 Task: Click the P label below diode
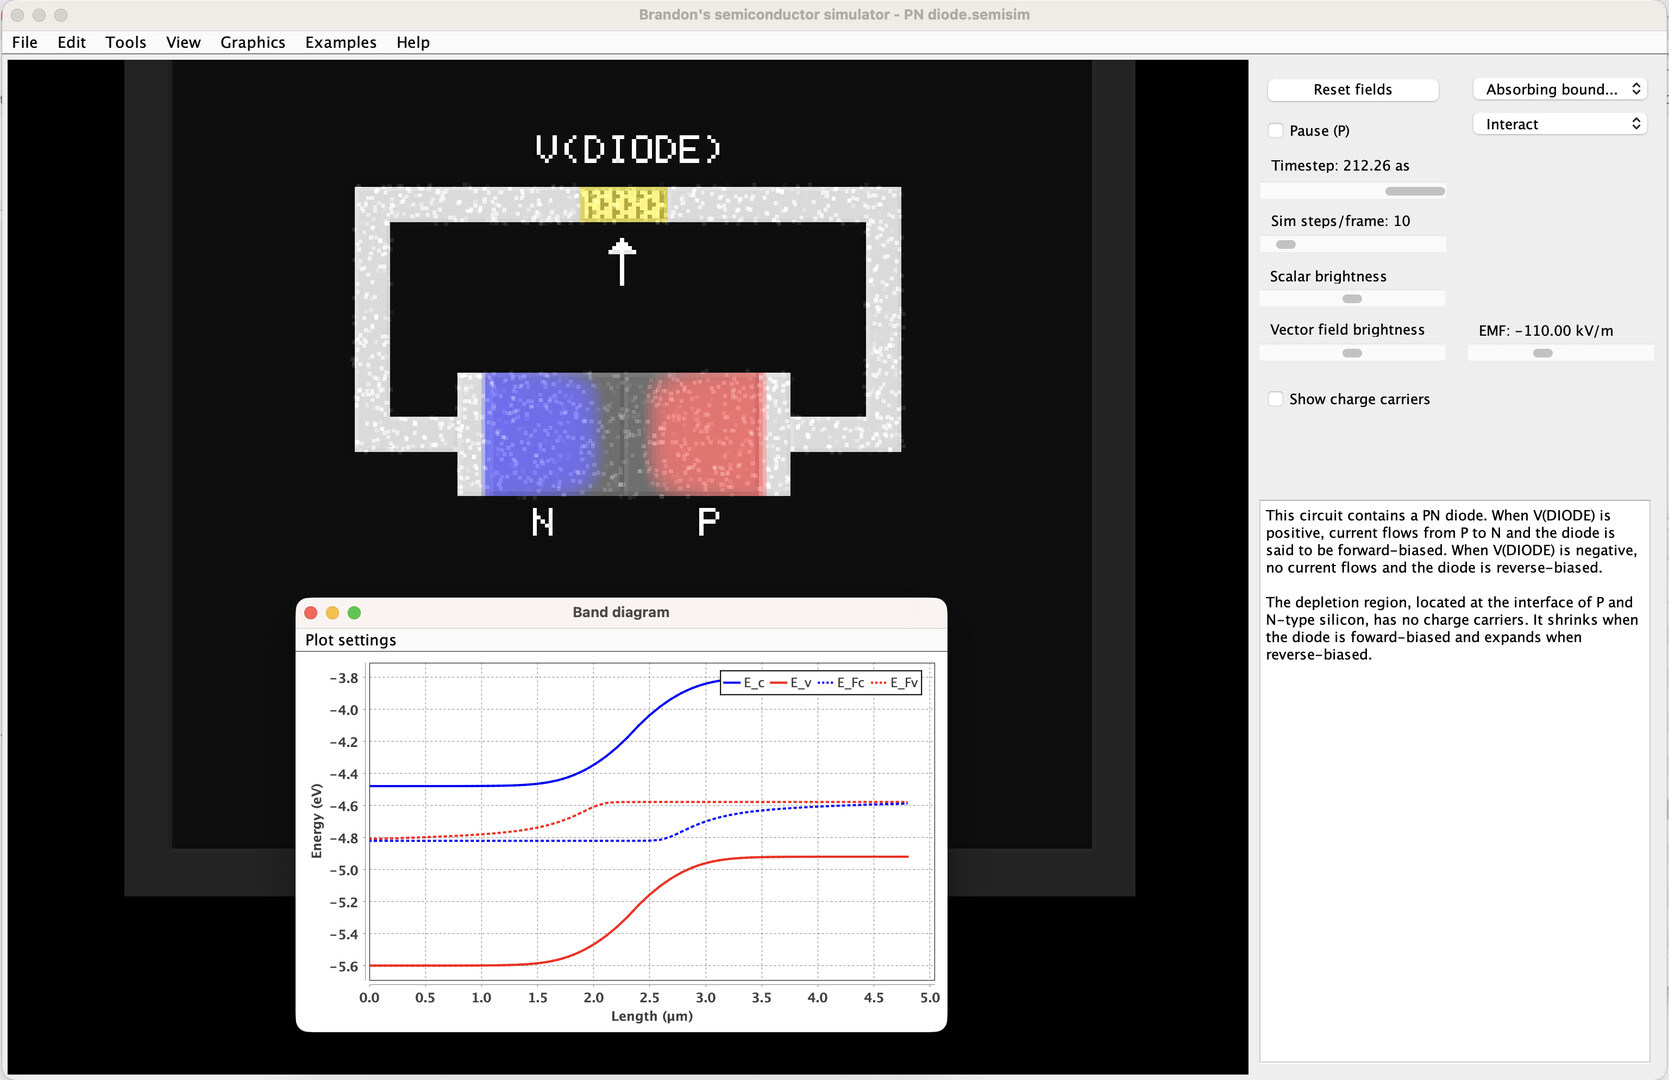pos(708,522)
